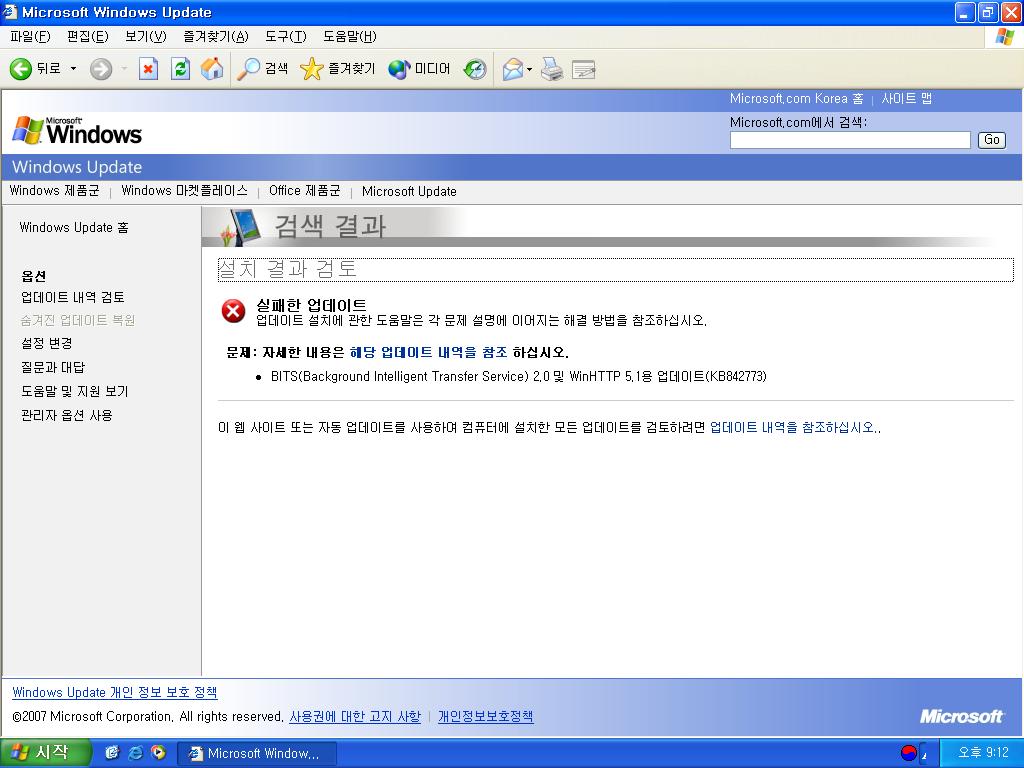Viewport: 1024px width, 768px height.
Task: Click the Mail envelope icon
Action: pyautogui.click(x=513, y=69)
